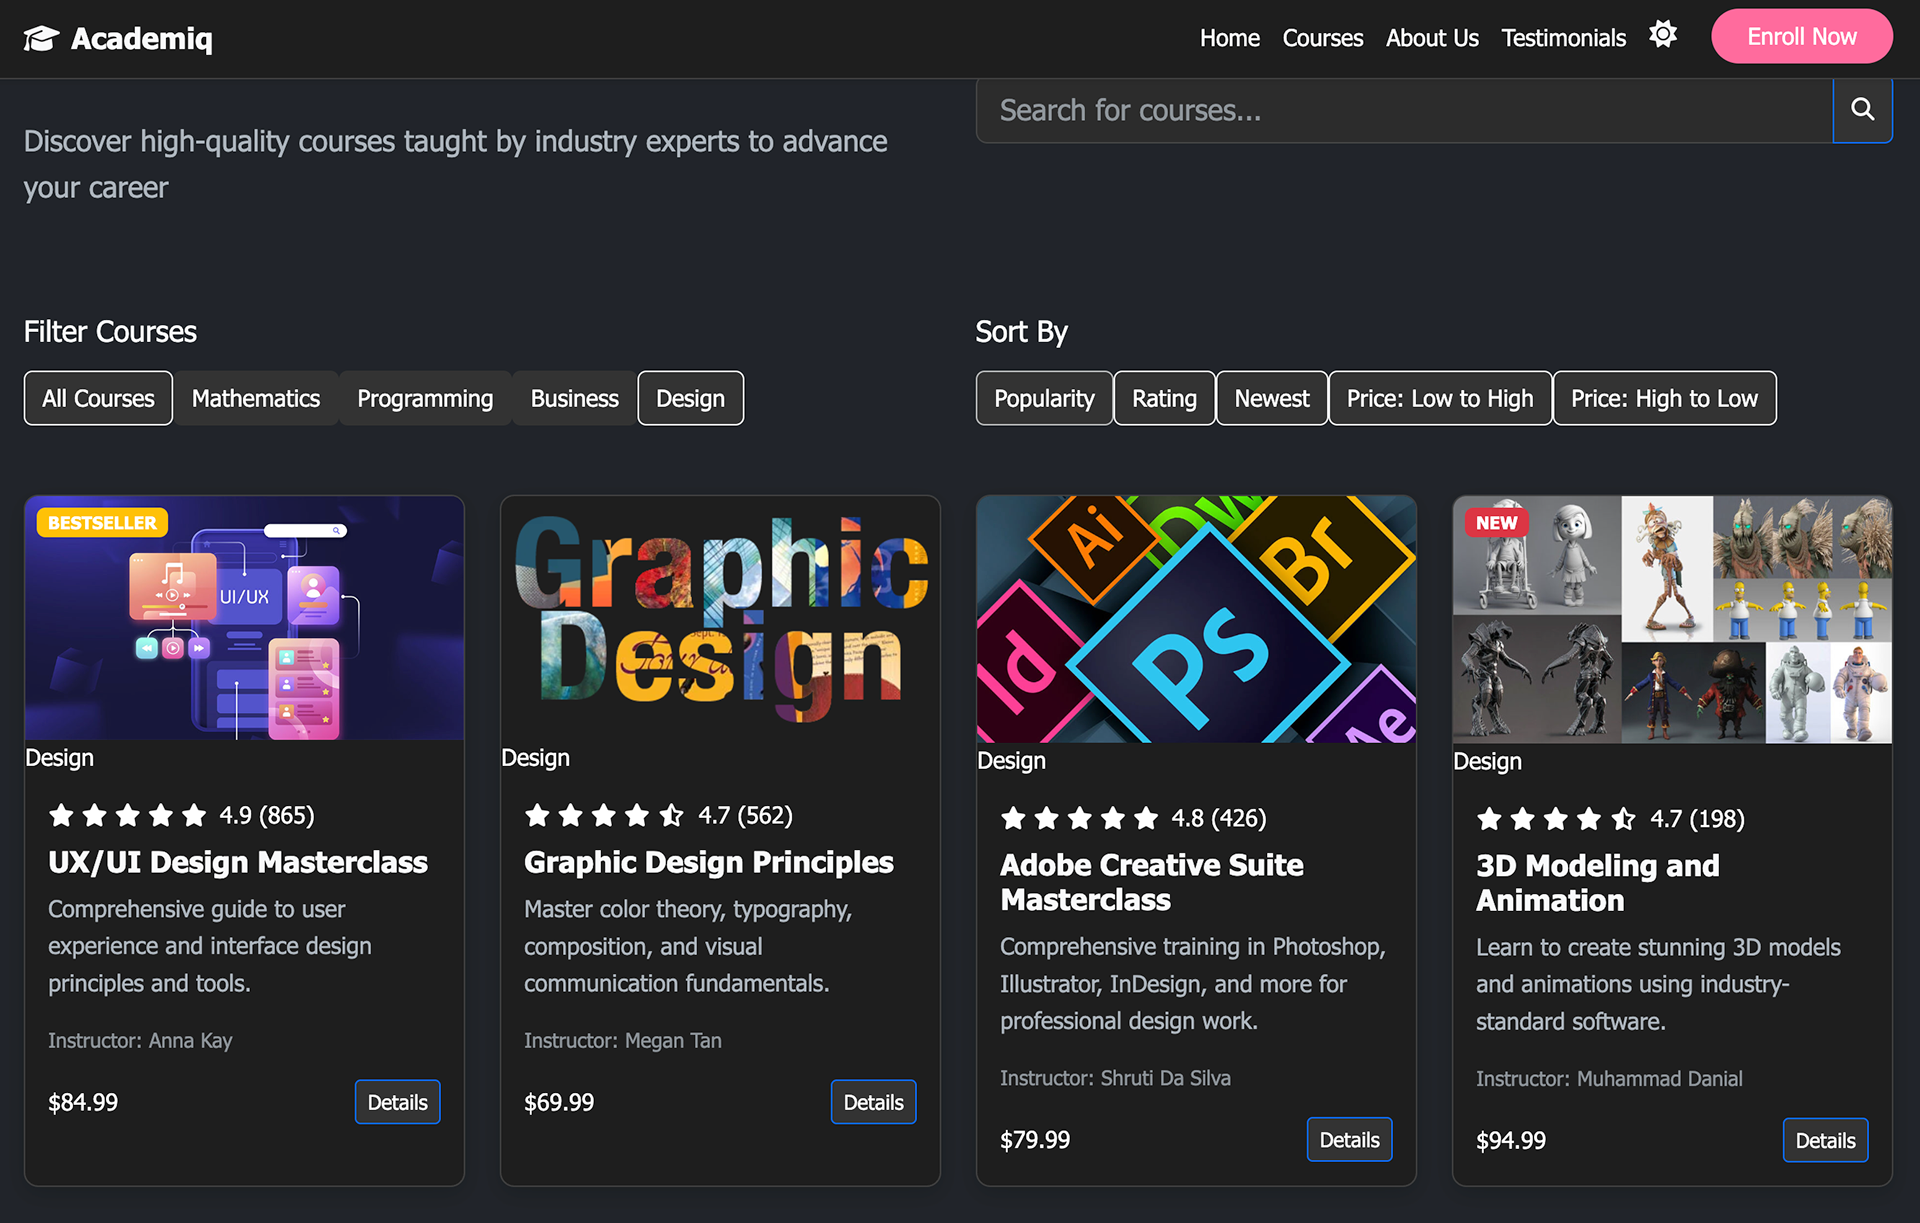
Task: Click into the Search for courses field
Action: 1400,110
